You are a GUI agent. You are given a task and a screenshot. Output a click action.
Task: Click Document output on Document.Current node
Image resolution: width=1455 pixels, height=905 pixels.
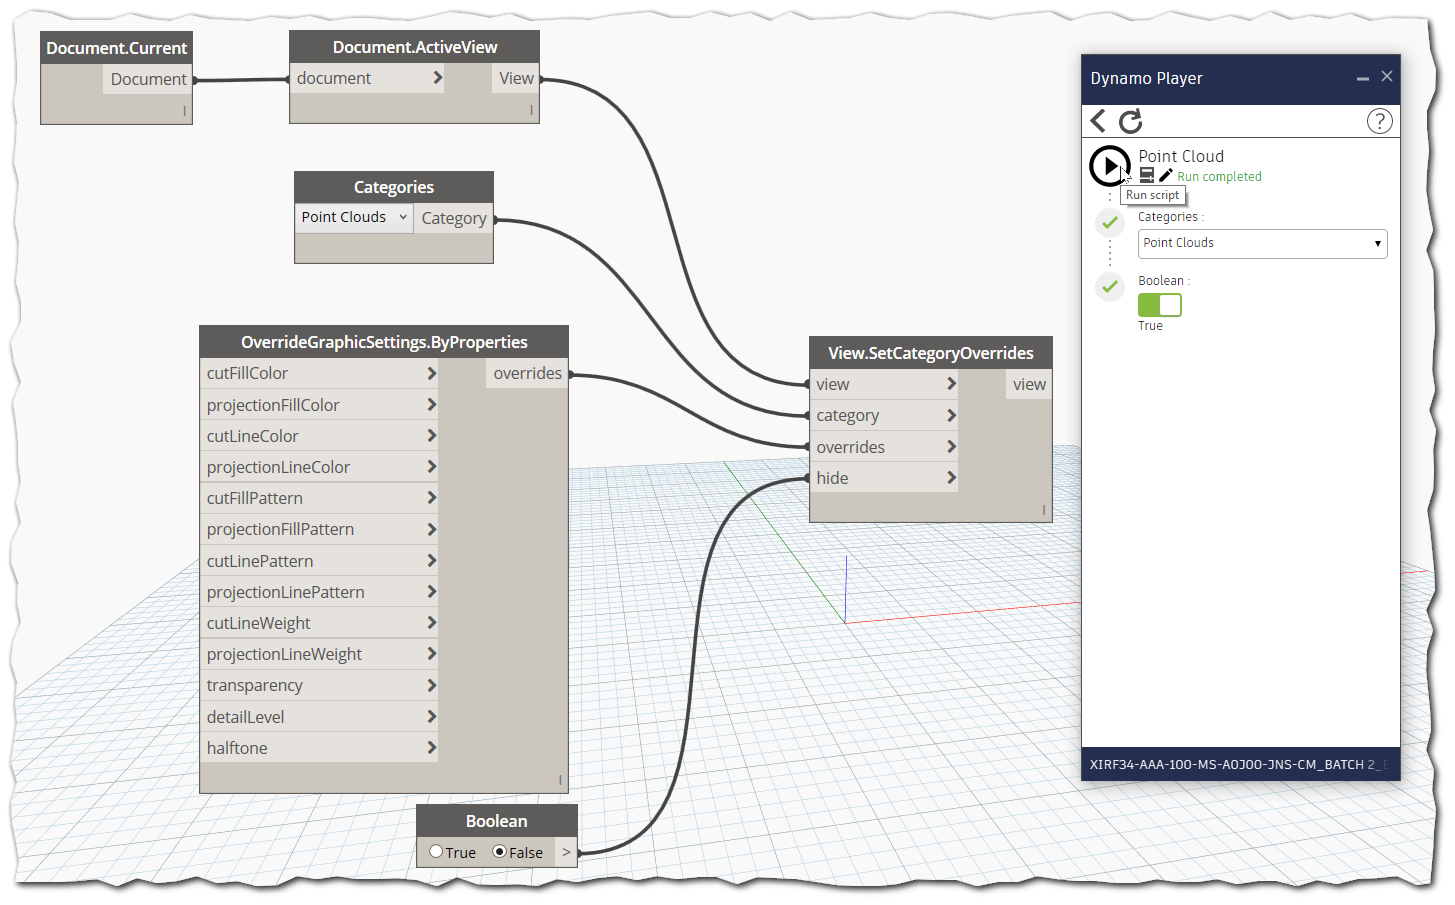148,79
